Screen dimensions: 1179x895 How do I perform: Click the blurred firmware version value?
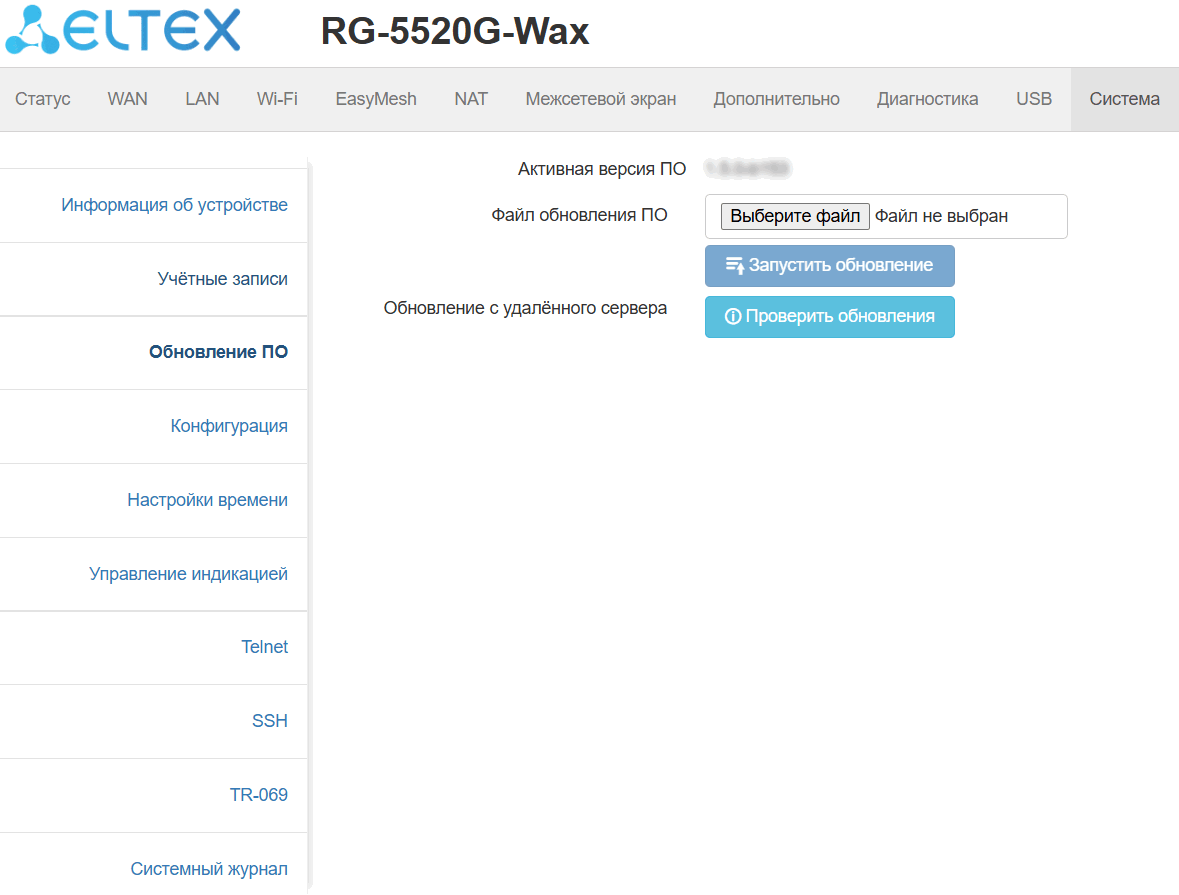[748, 168]
